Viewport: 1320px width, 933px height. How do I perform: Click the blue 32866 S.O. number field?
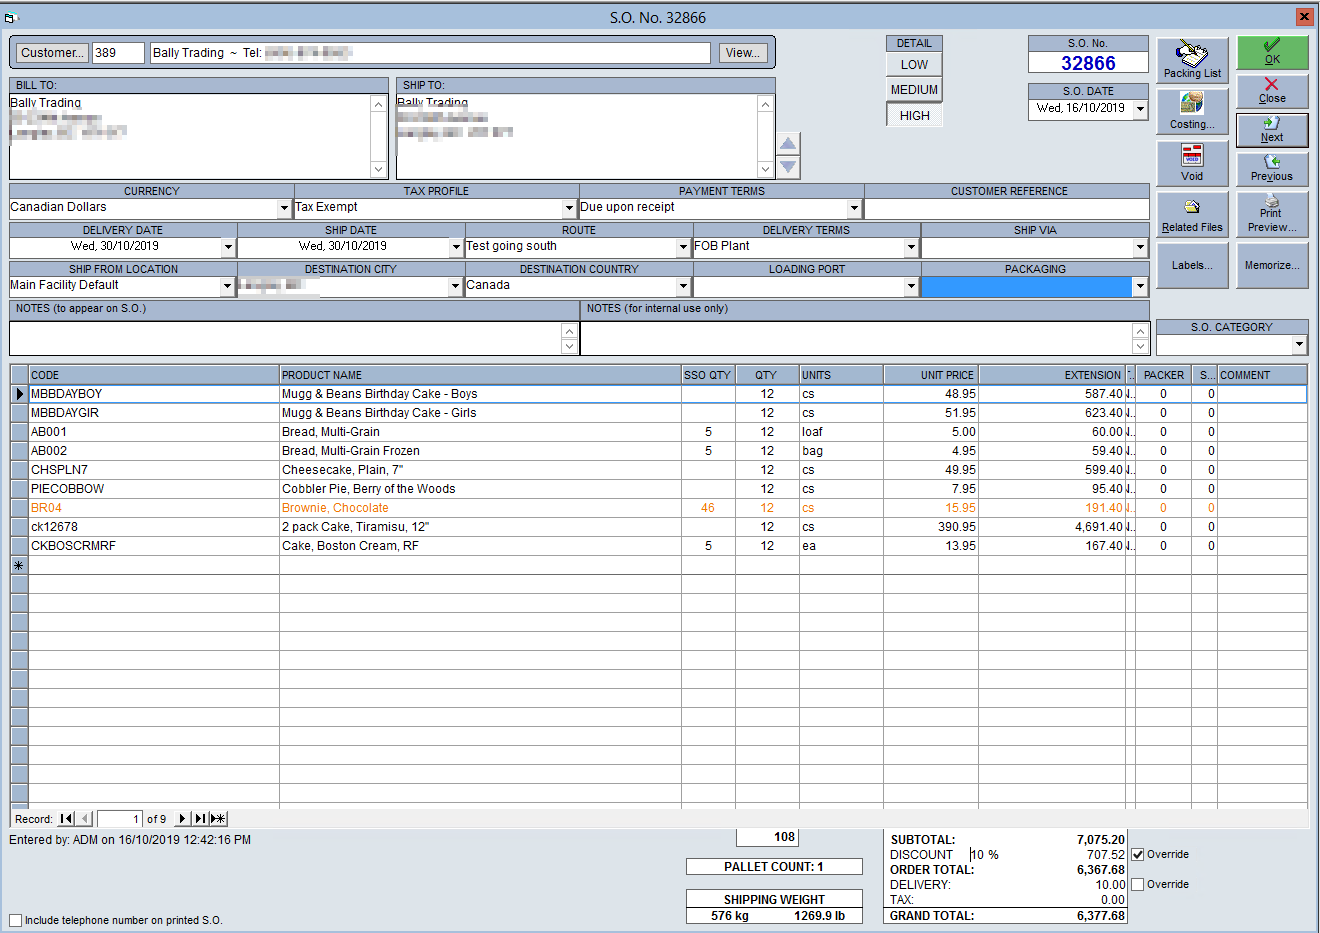(1088, 63)
